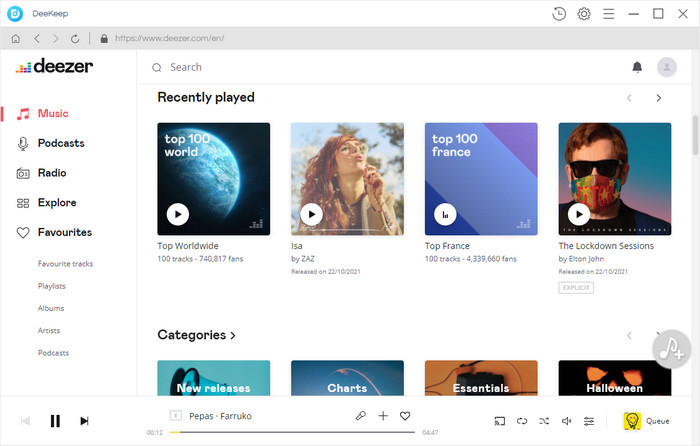The width and height of the screenshot is (700, 446).
Task: Show next Recently played items
Action: 658,98
